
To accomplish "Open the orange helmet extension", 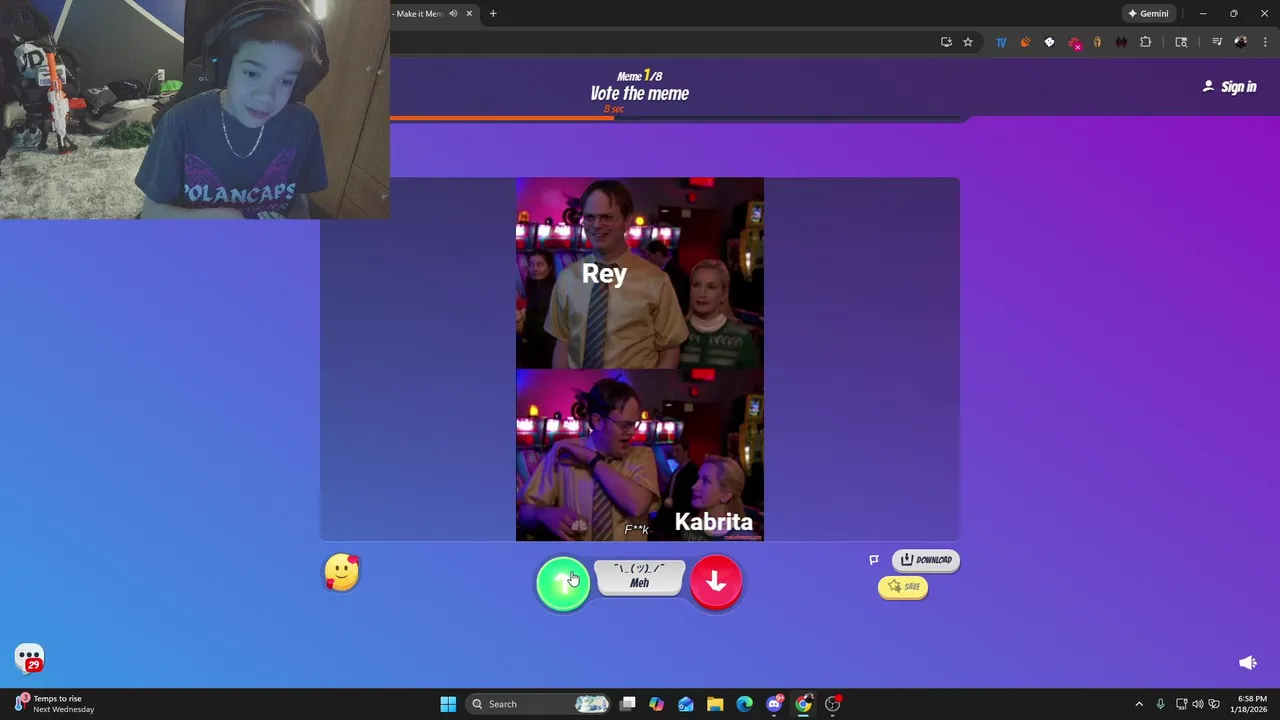I will [1097, 42].
